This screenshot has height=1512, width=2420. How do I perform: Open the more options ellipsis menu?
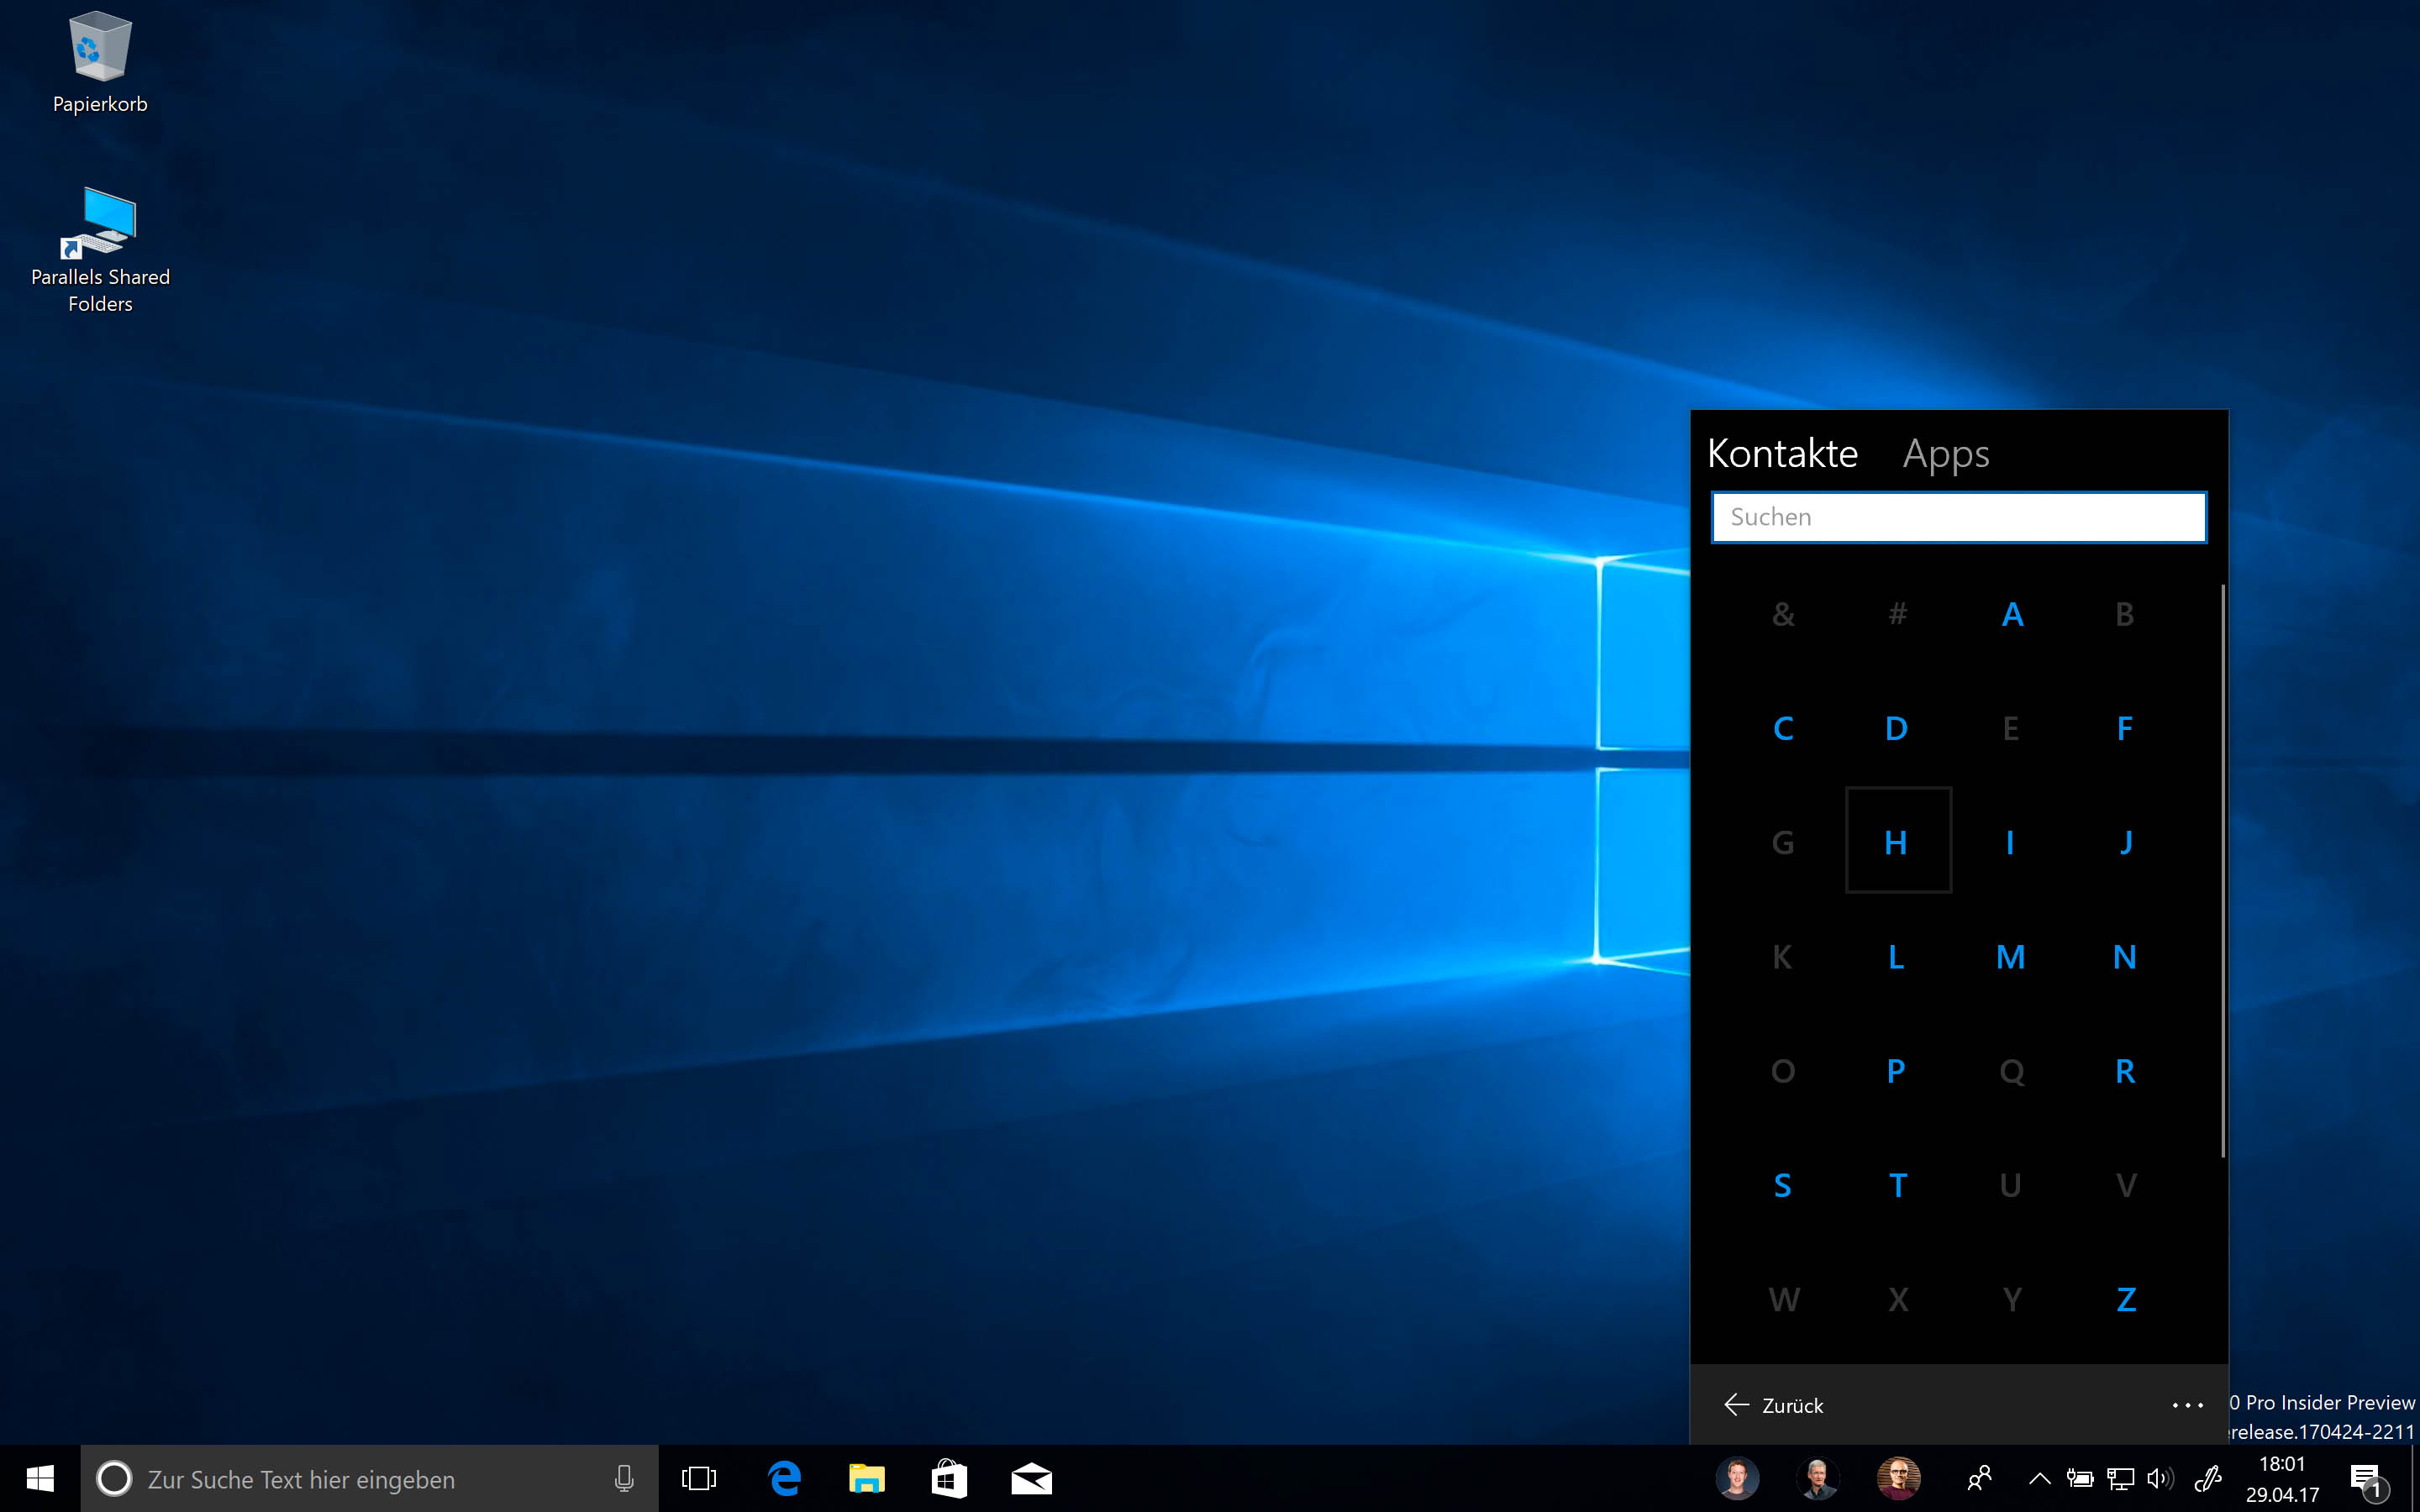(2188, 1405)
